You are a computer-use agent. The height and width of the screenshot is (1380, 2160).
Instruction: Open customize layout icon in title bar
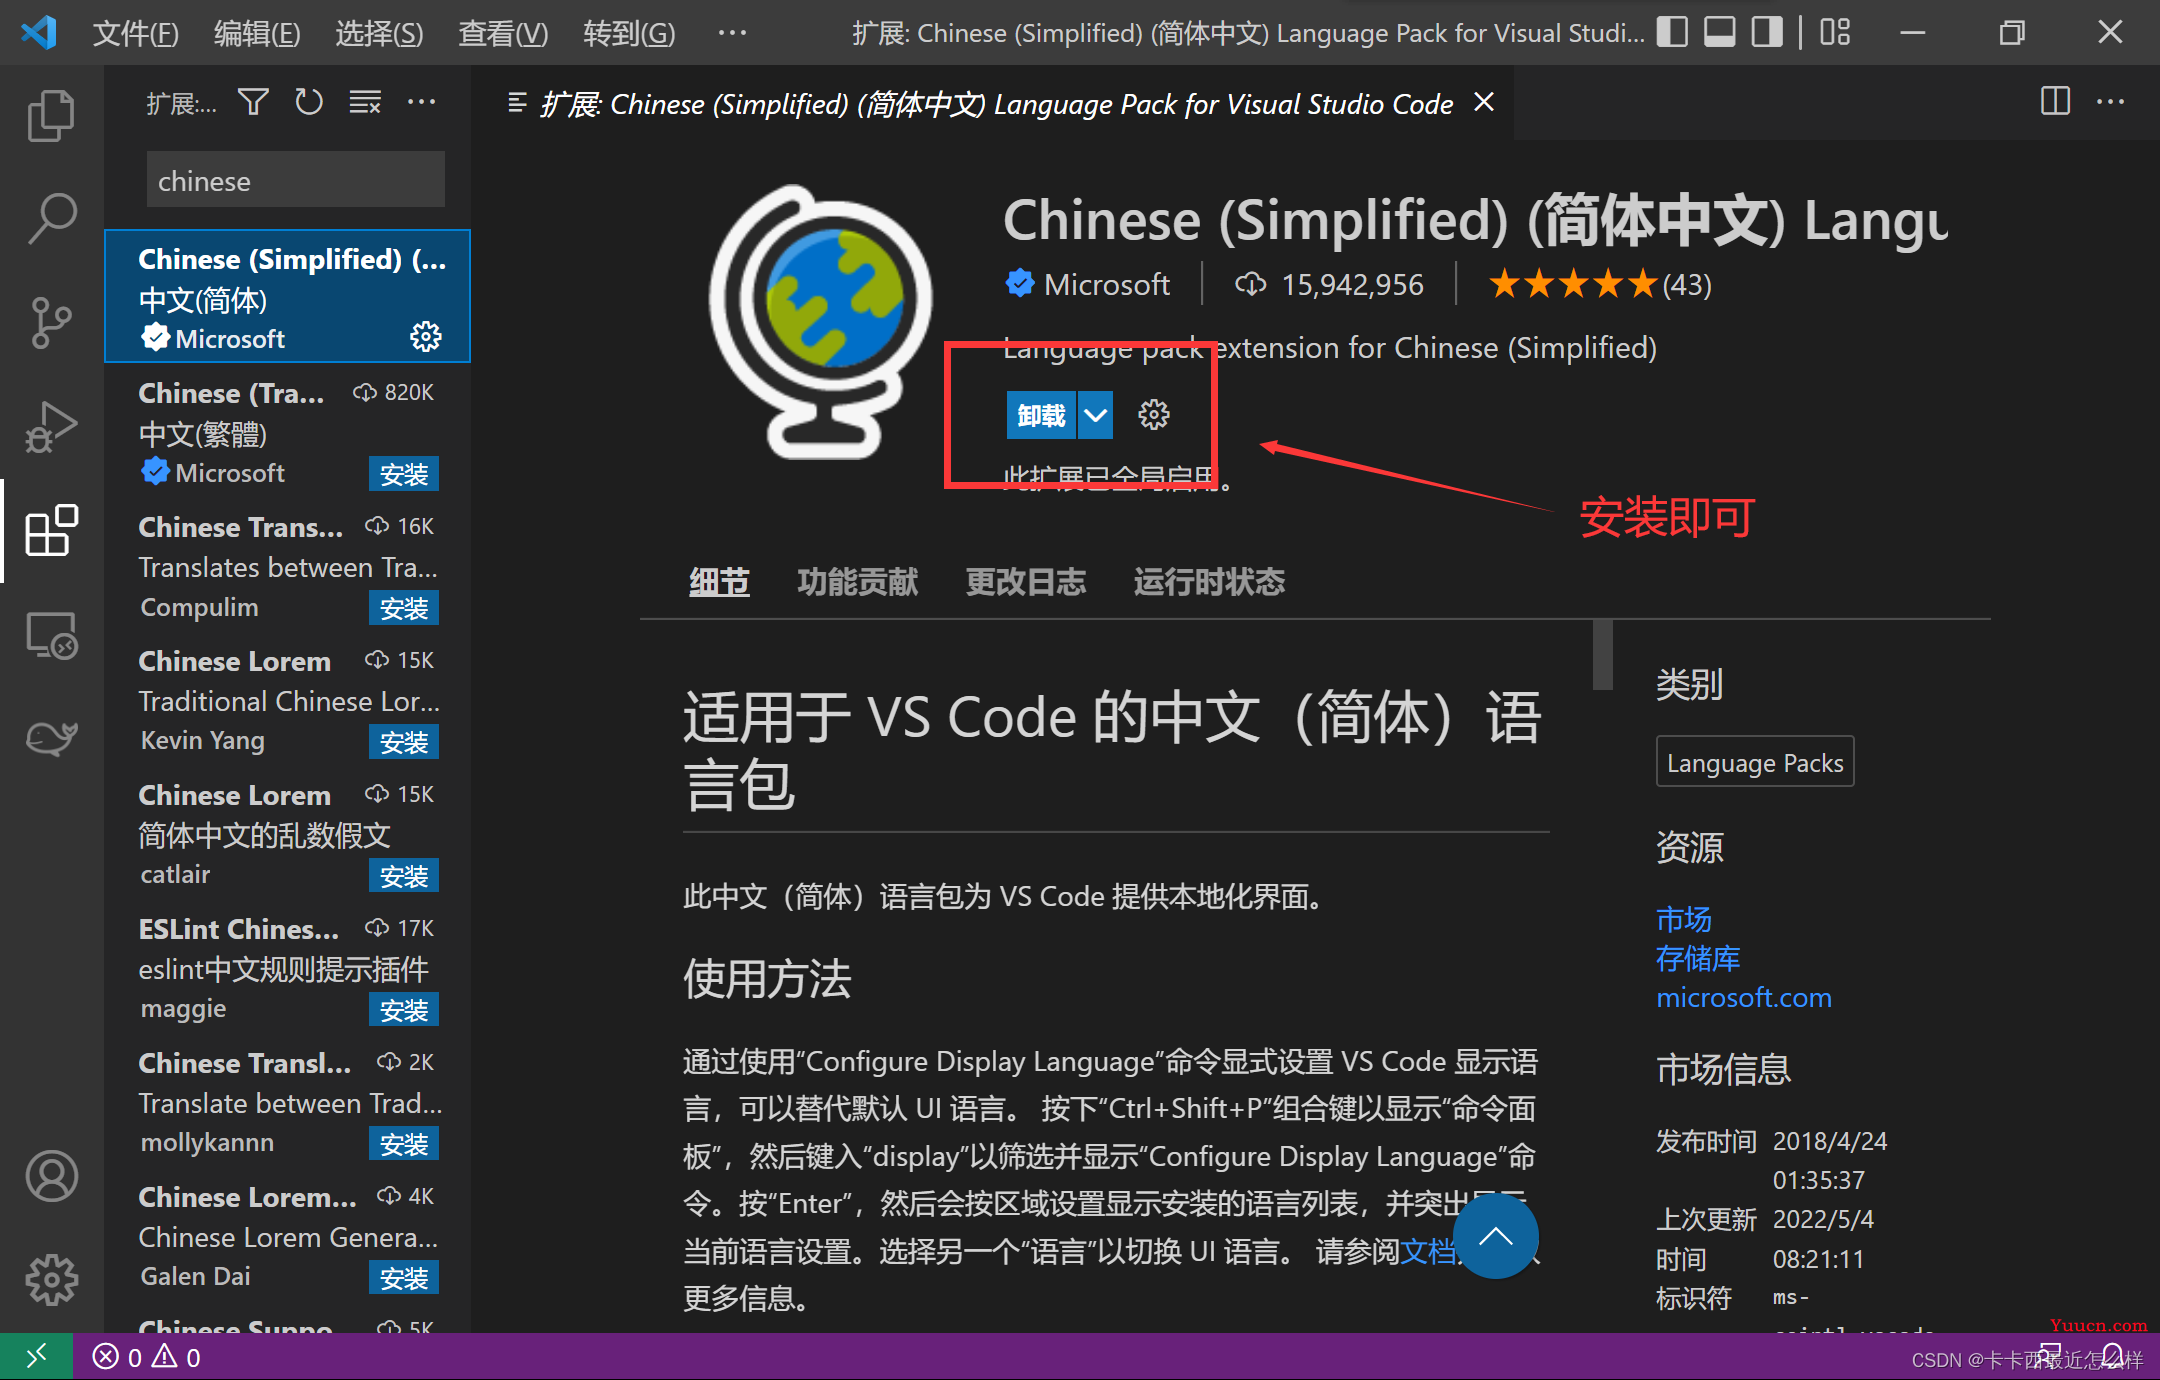pyautogui.click(x=1835, y=33)
